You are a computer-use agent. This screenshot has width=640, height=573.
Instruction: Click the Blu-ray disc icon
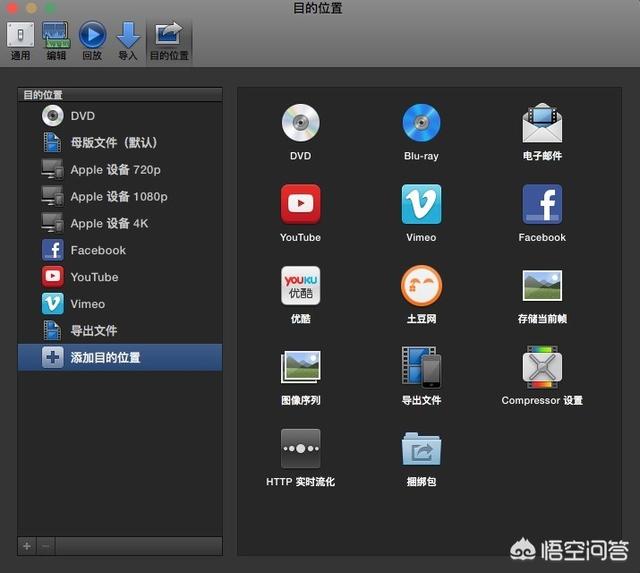click(421, 123)
